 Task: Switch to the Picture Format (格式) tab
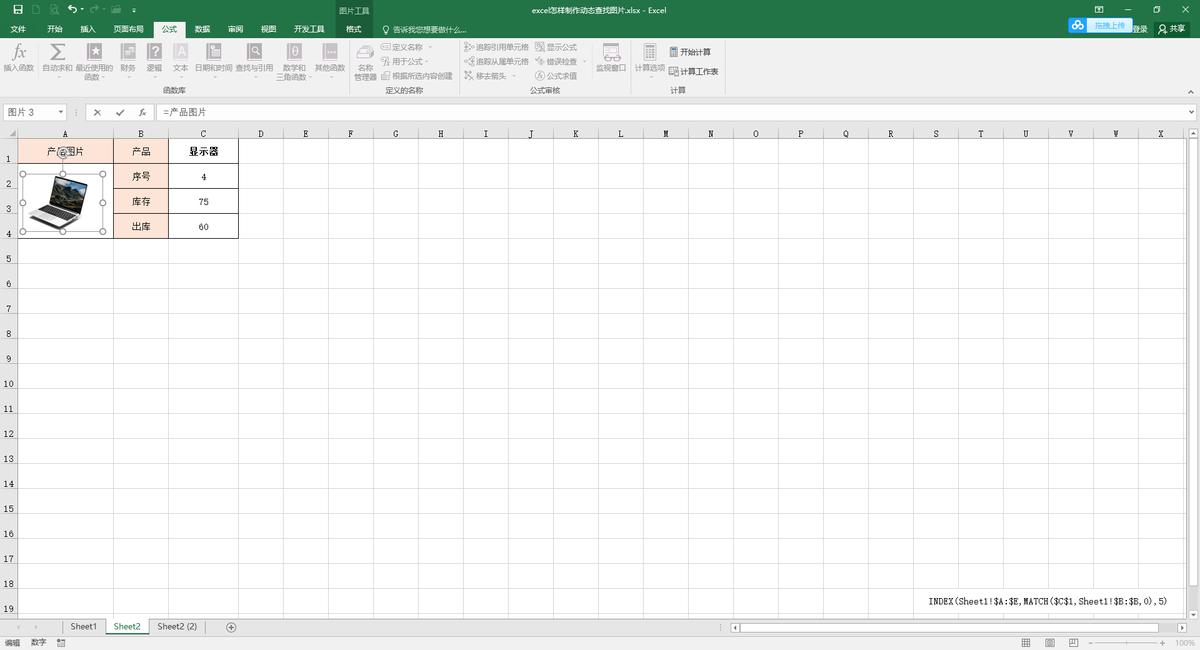pyautogui.click(x=354, y=29)
